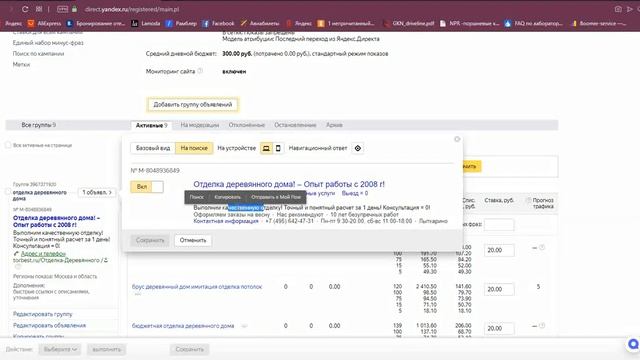The width and height of the screenshot is (640, 360).
Task: Switch to the 'На модерации' tab
Action: tap(200, 125)
